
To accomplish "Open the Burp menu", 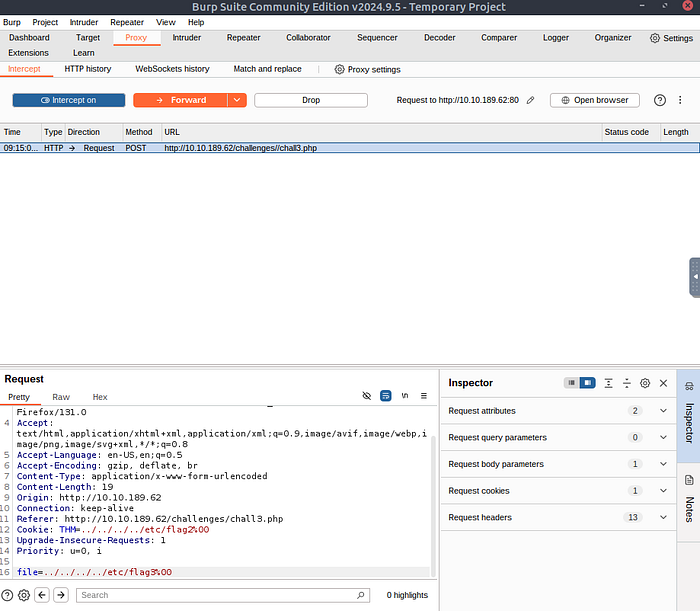I will click(12, 22).
